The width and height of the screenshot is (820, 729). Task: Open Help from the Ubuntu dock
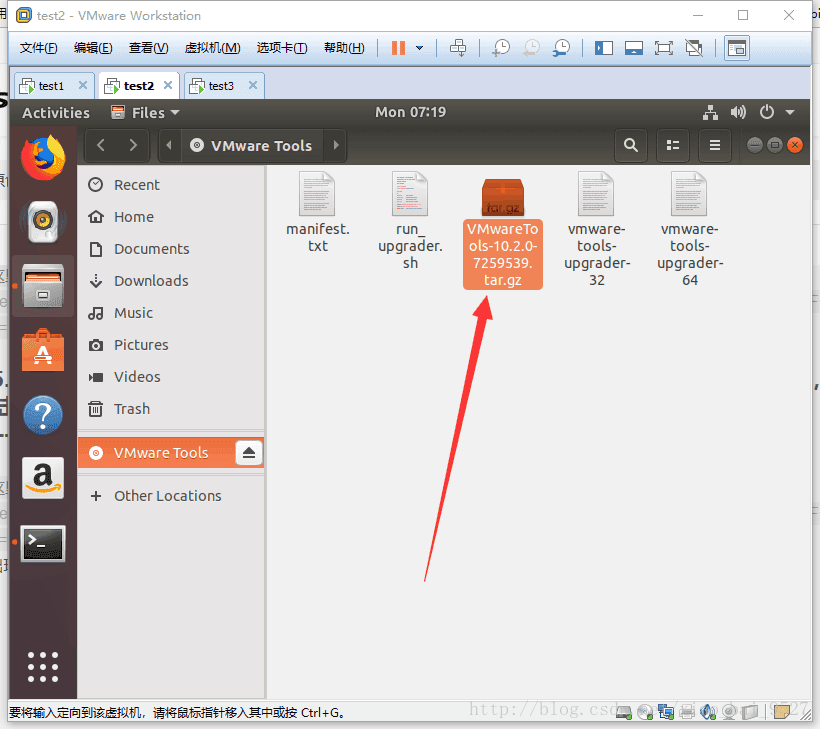43,415
